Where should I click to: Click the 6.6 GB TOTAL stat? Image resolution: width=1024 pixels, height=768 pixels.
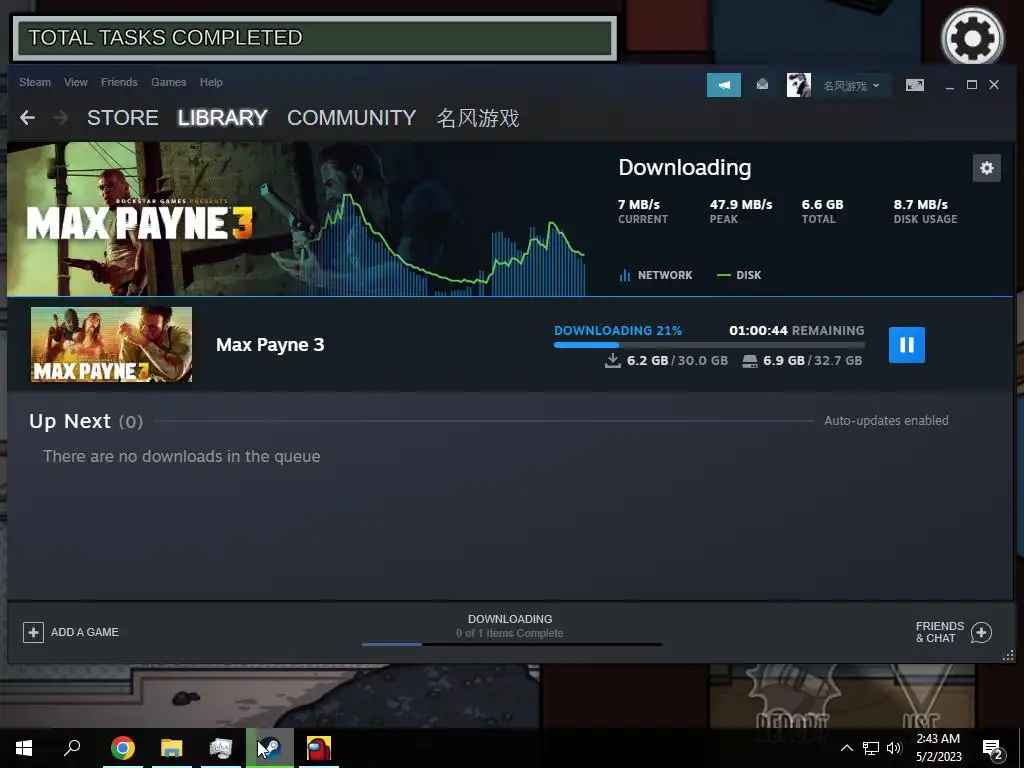coord(822,211)
